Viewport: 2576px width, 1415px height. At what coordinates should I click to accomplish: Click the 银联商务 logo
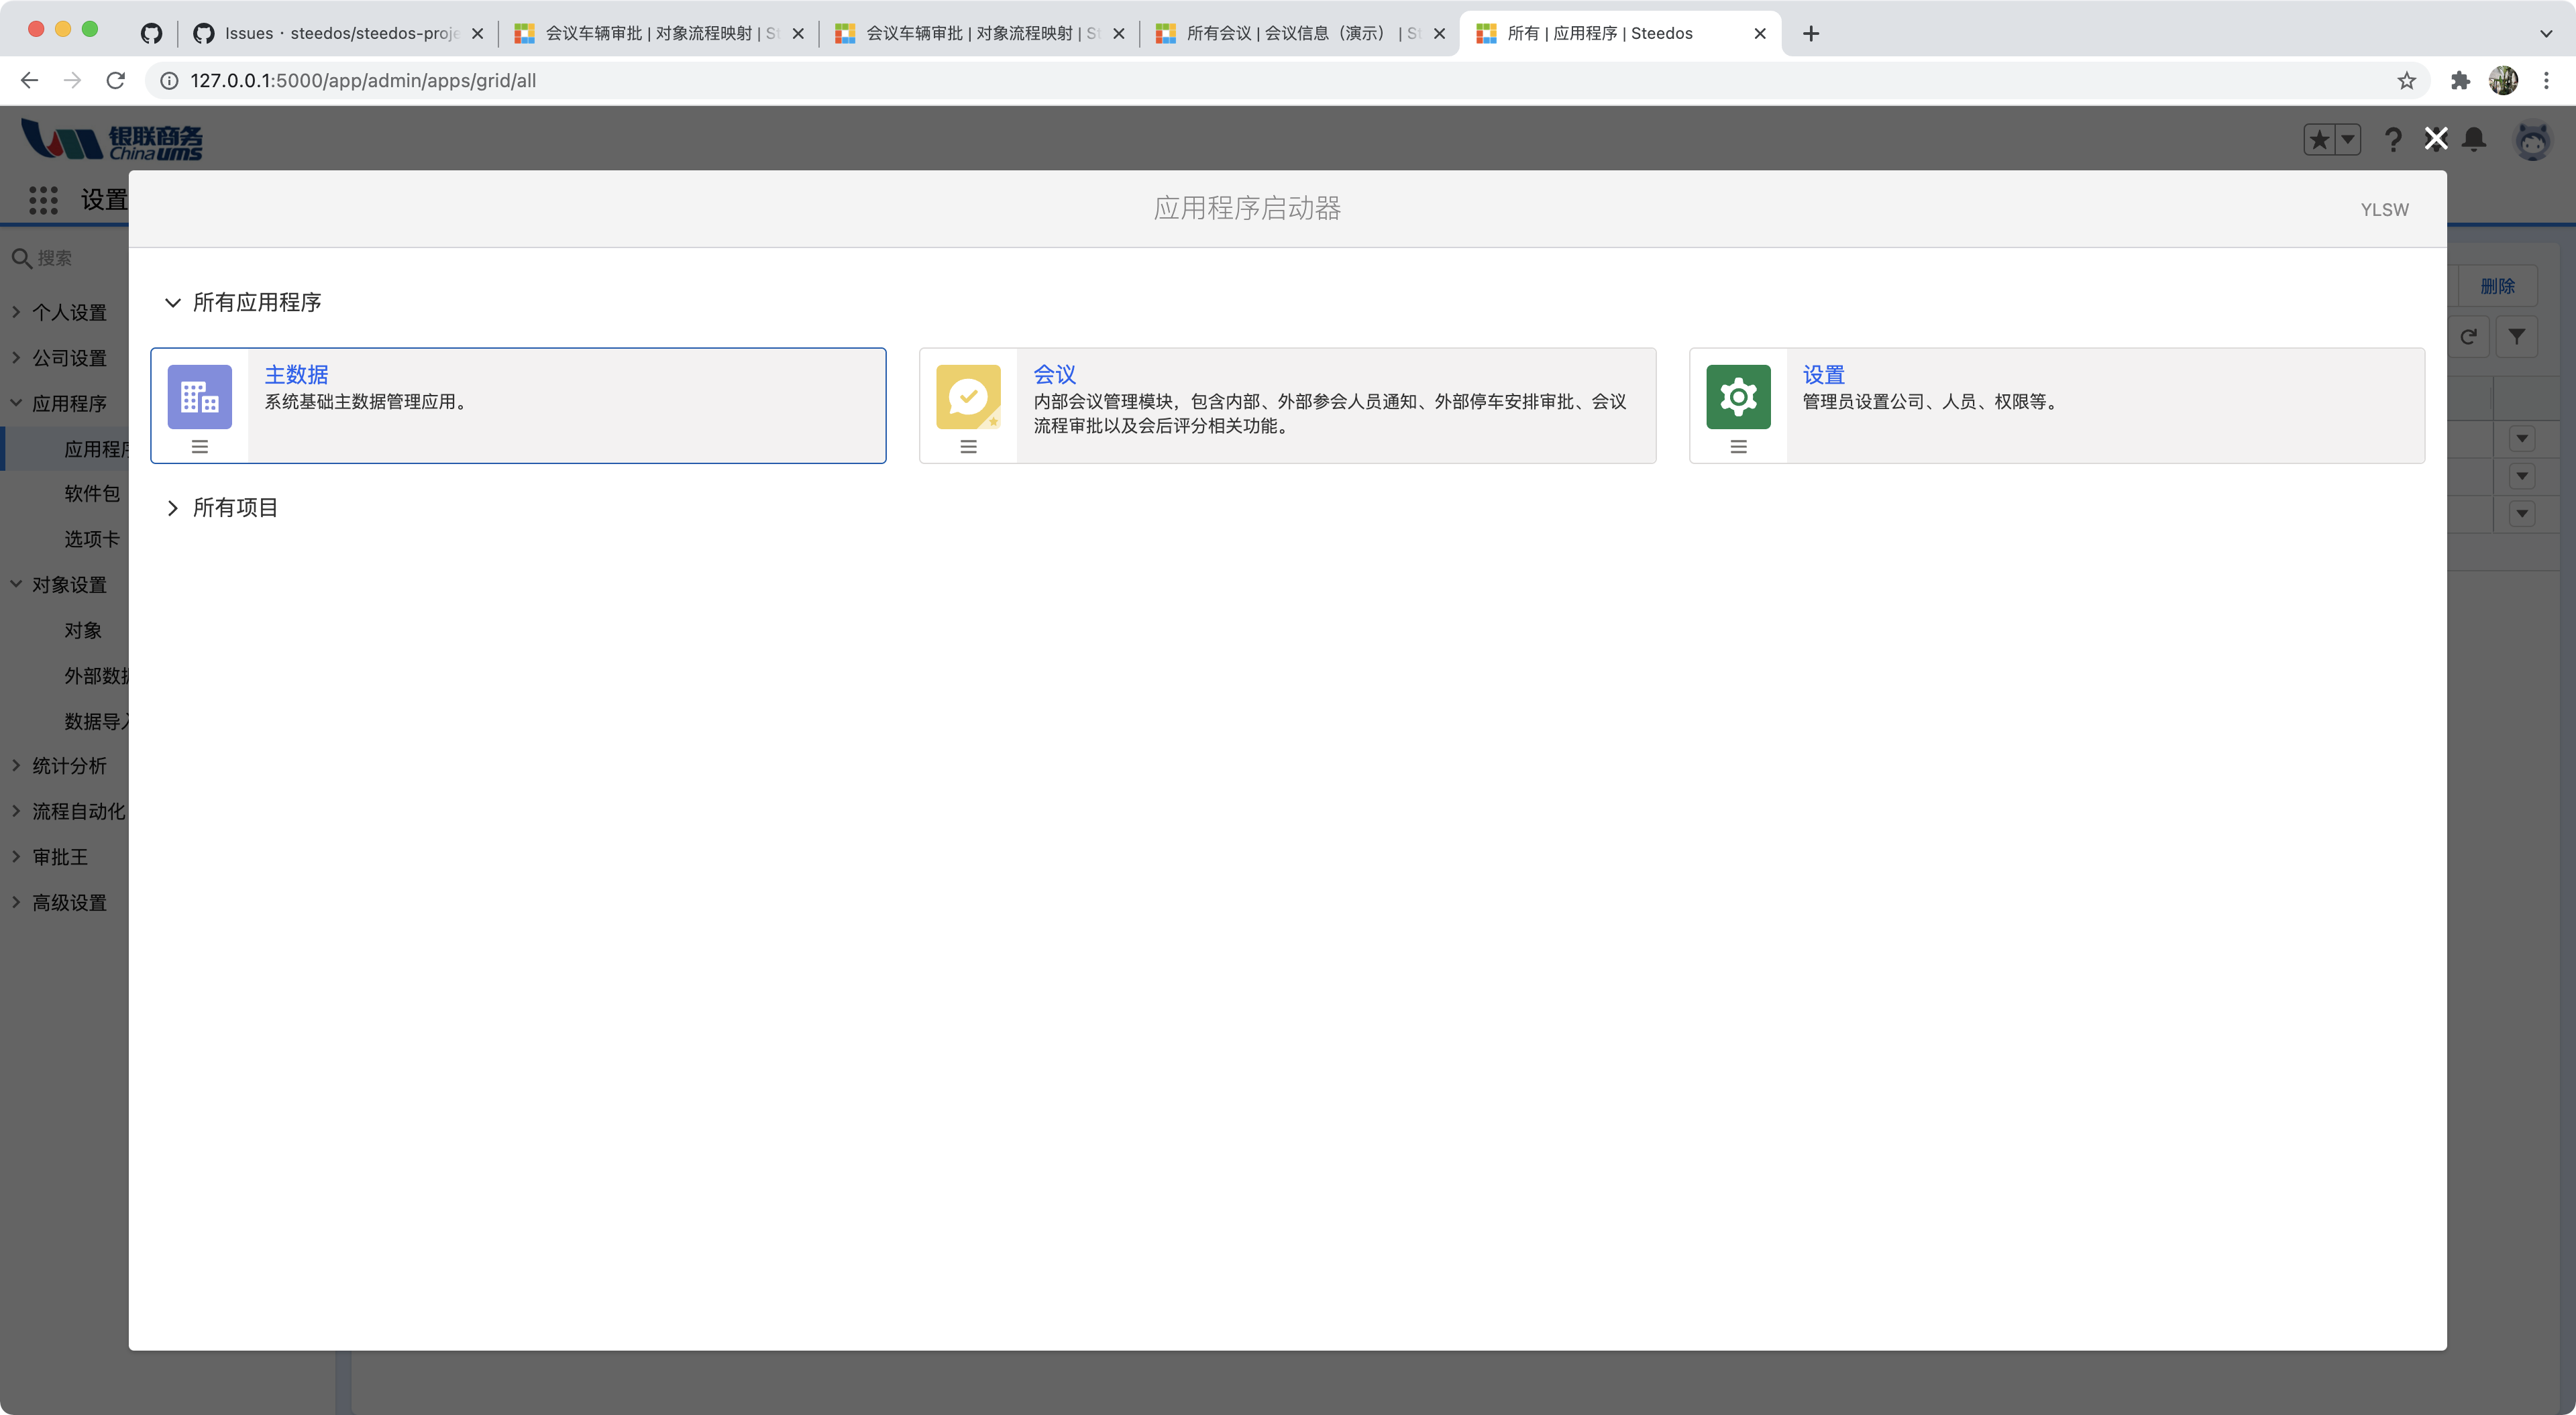coord(112,140)
